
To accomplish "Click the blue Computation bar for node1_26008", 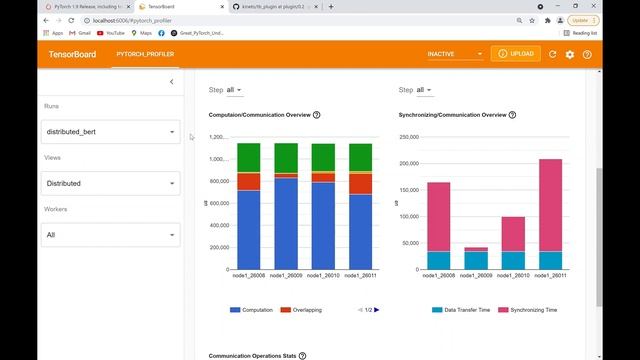I will pyautogui.click(x=249, y=230).
